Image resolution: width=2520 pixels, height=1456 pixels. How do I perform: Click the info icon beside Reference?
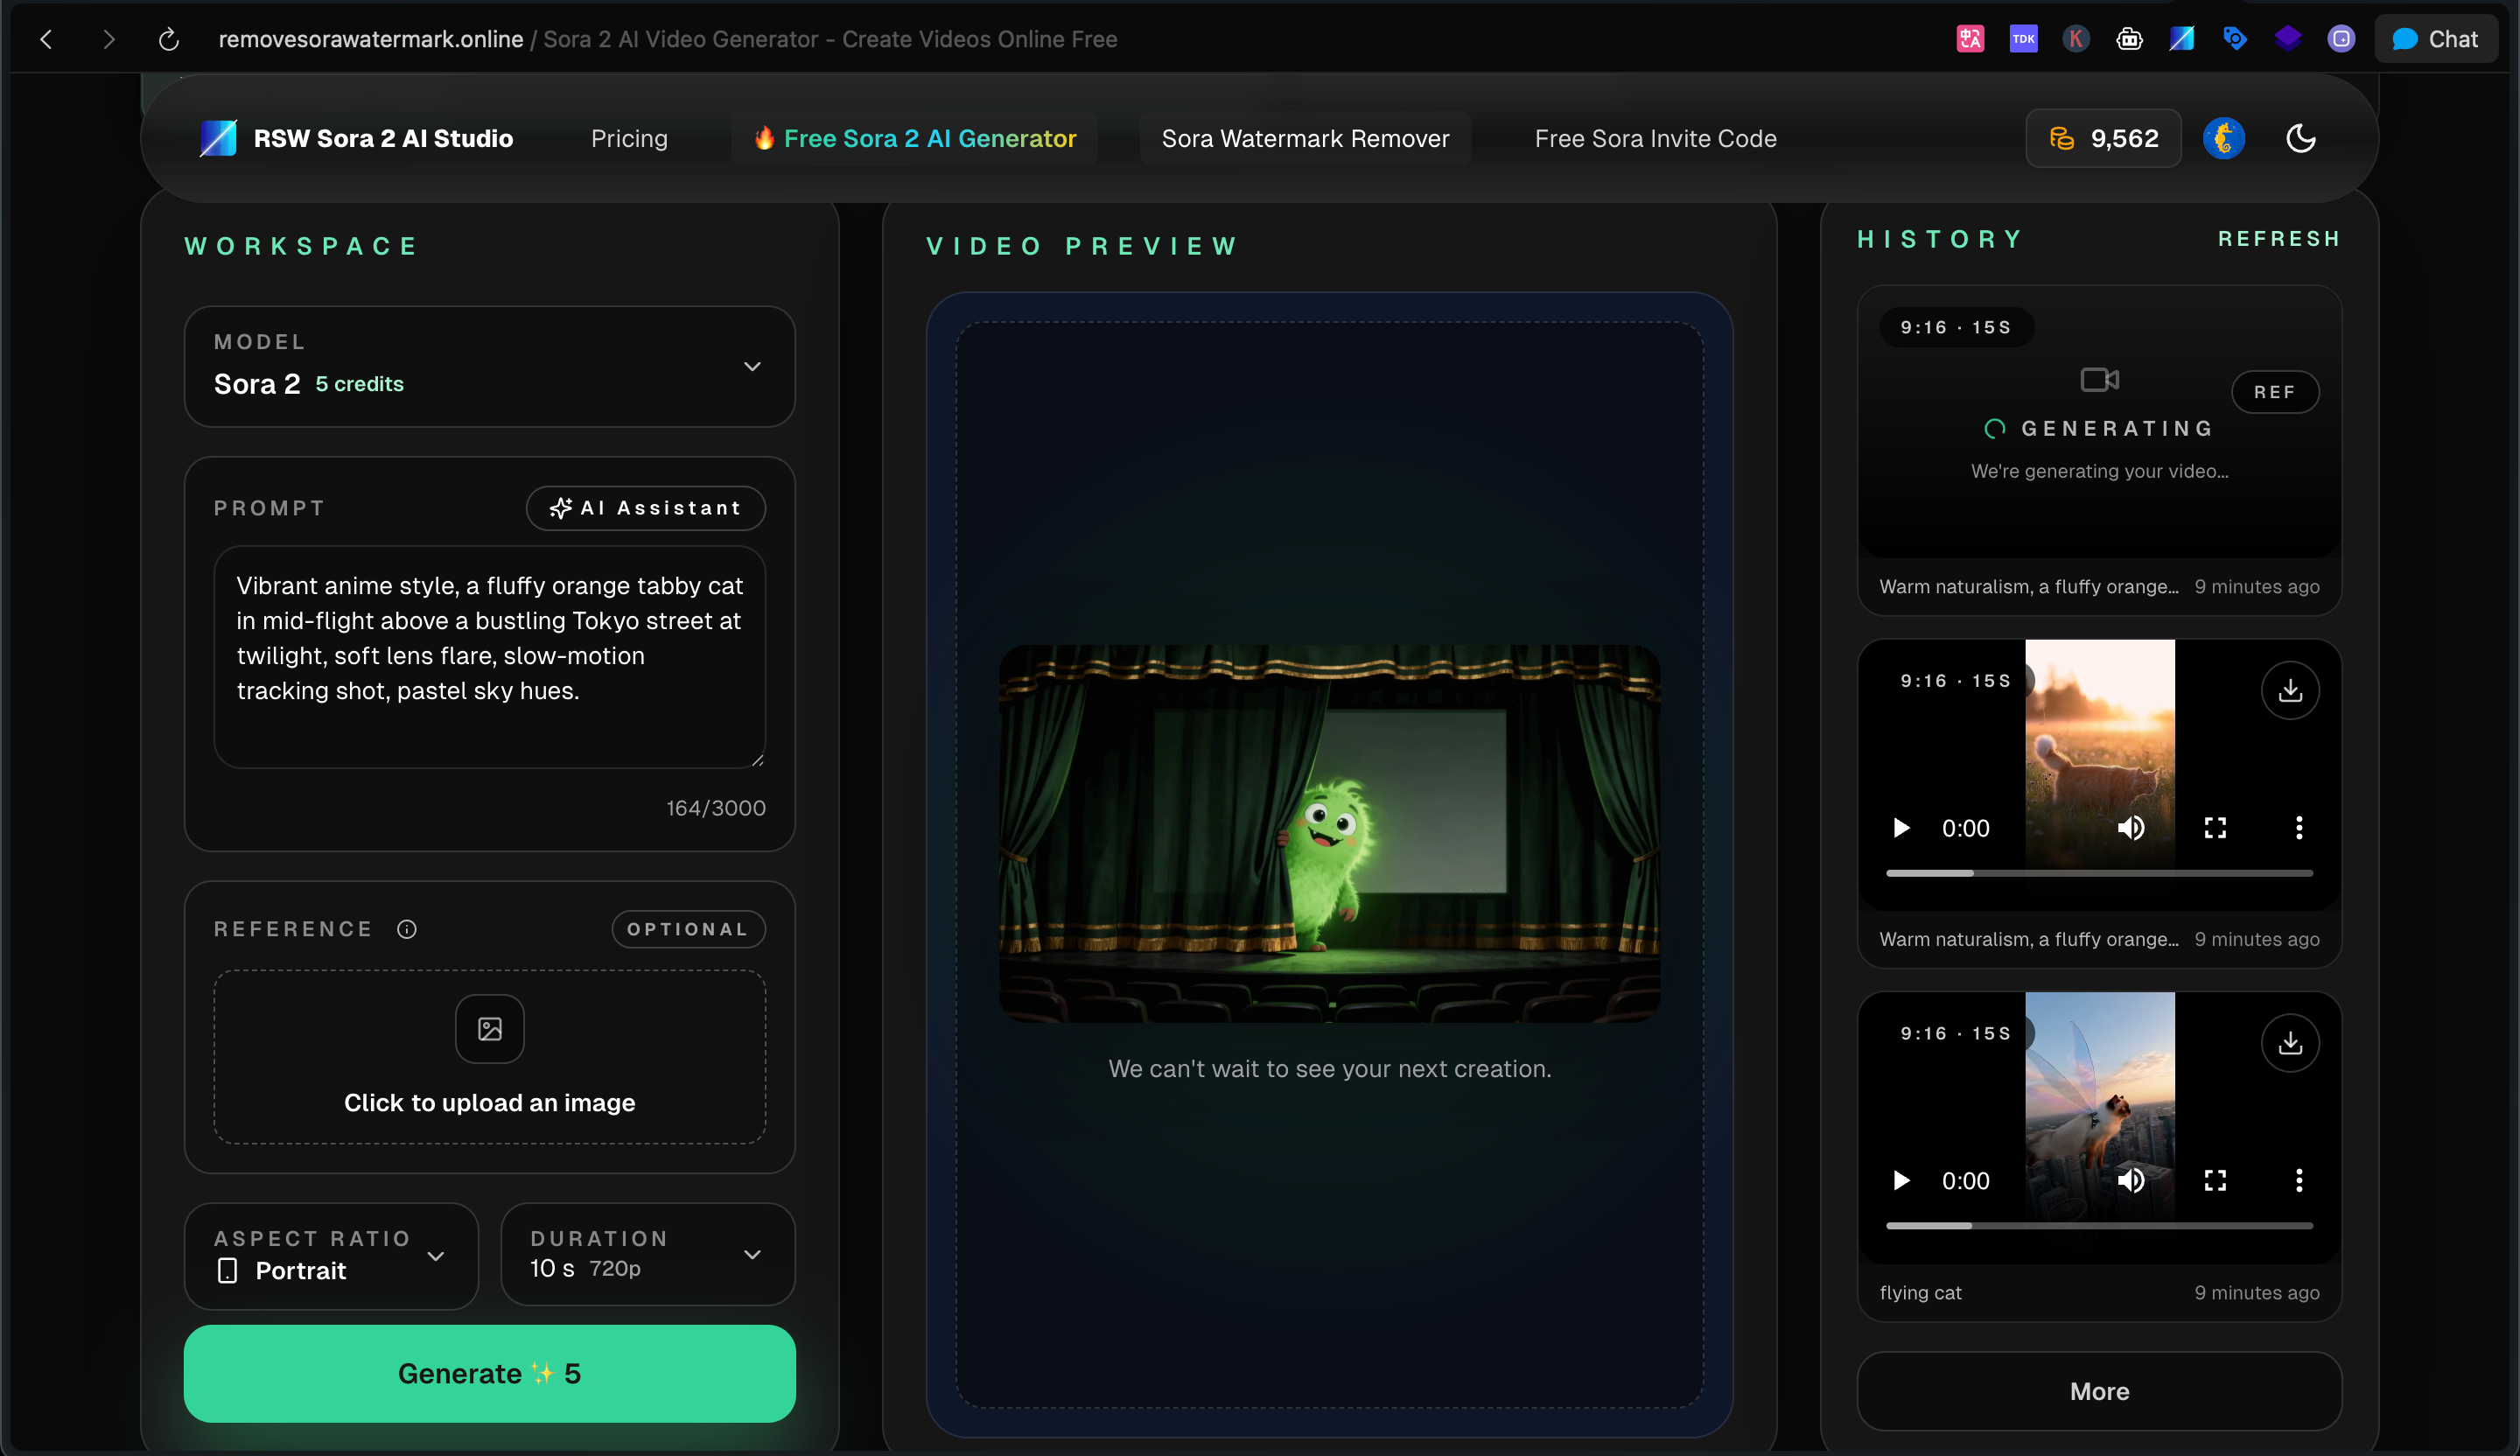[x=407, y=928]
